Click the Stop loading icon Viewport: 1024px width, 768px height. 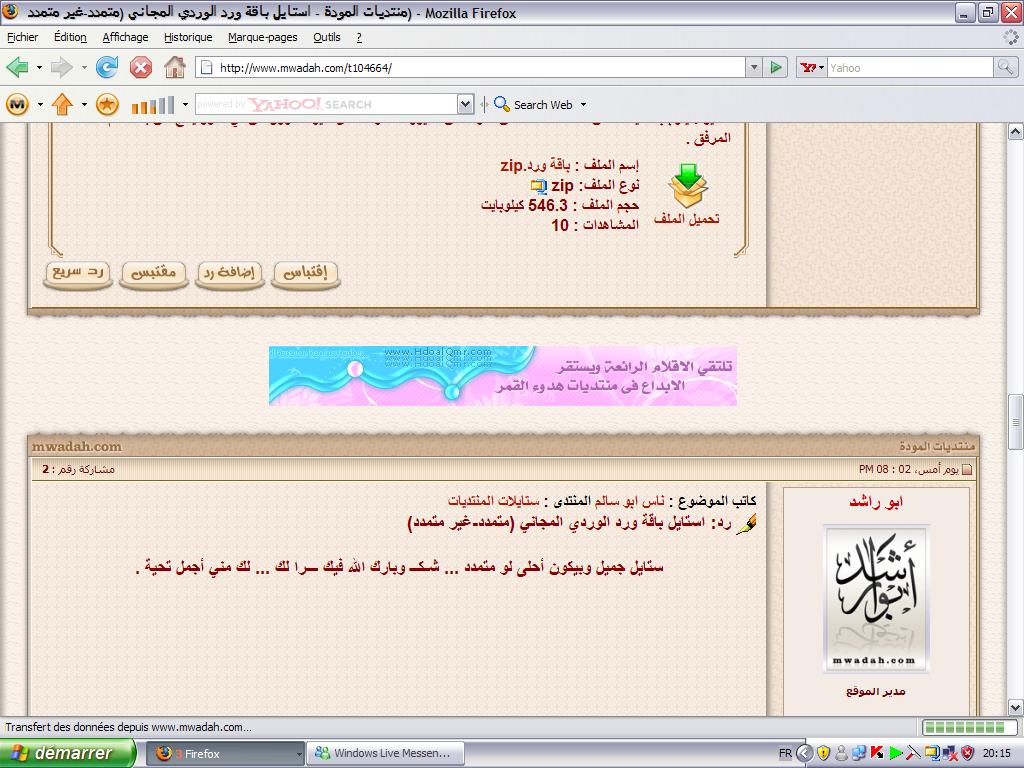141,68
